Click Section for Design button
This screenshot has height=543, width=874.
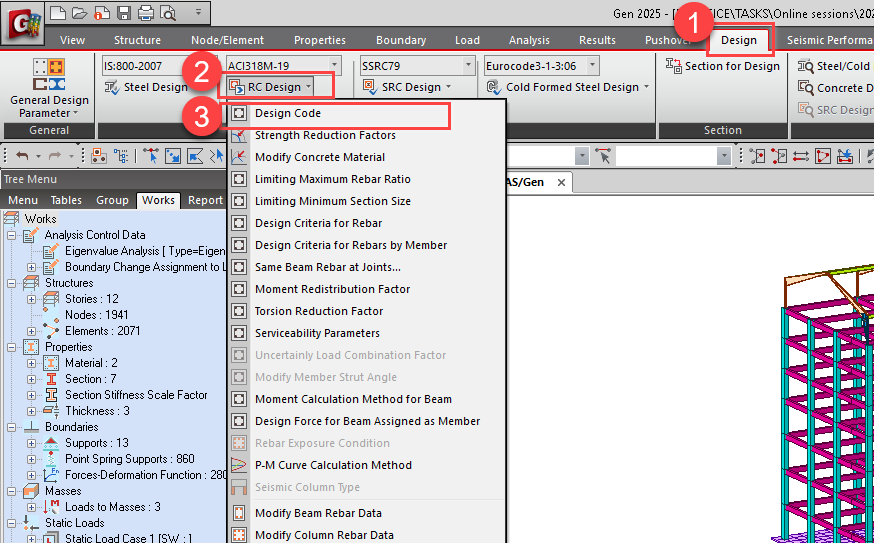(723, 66)
